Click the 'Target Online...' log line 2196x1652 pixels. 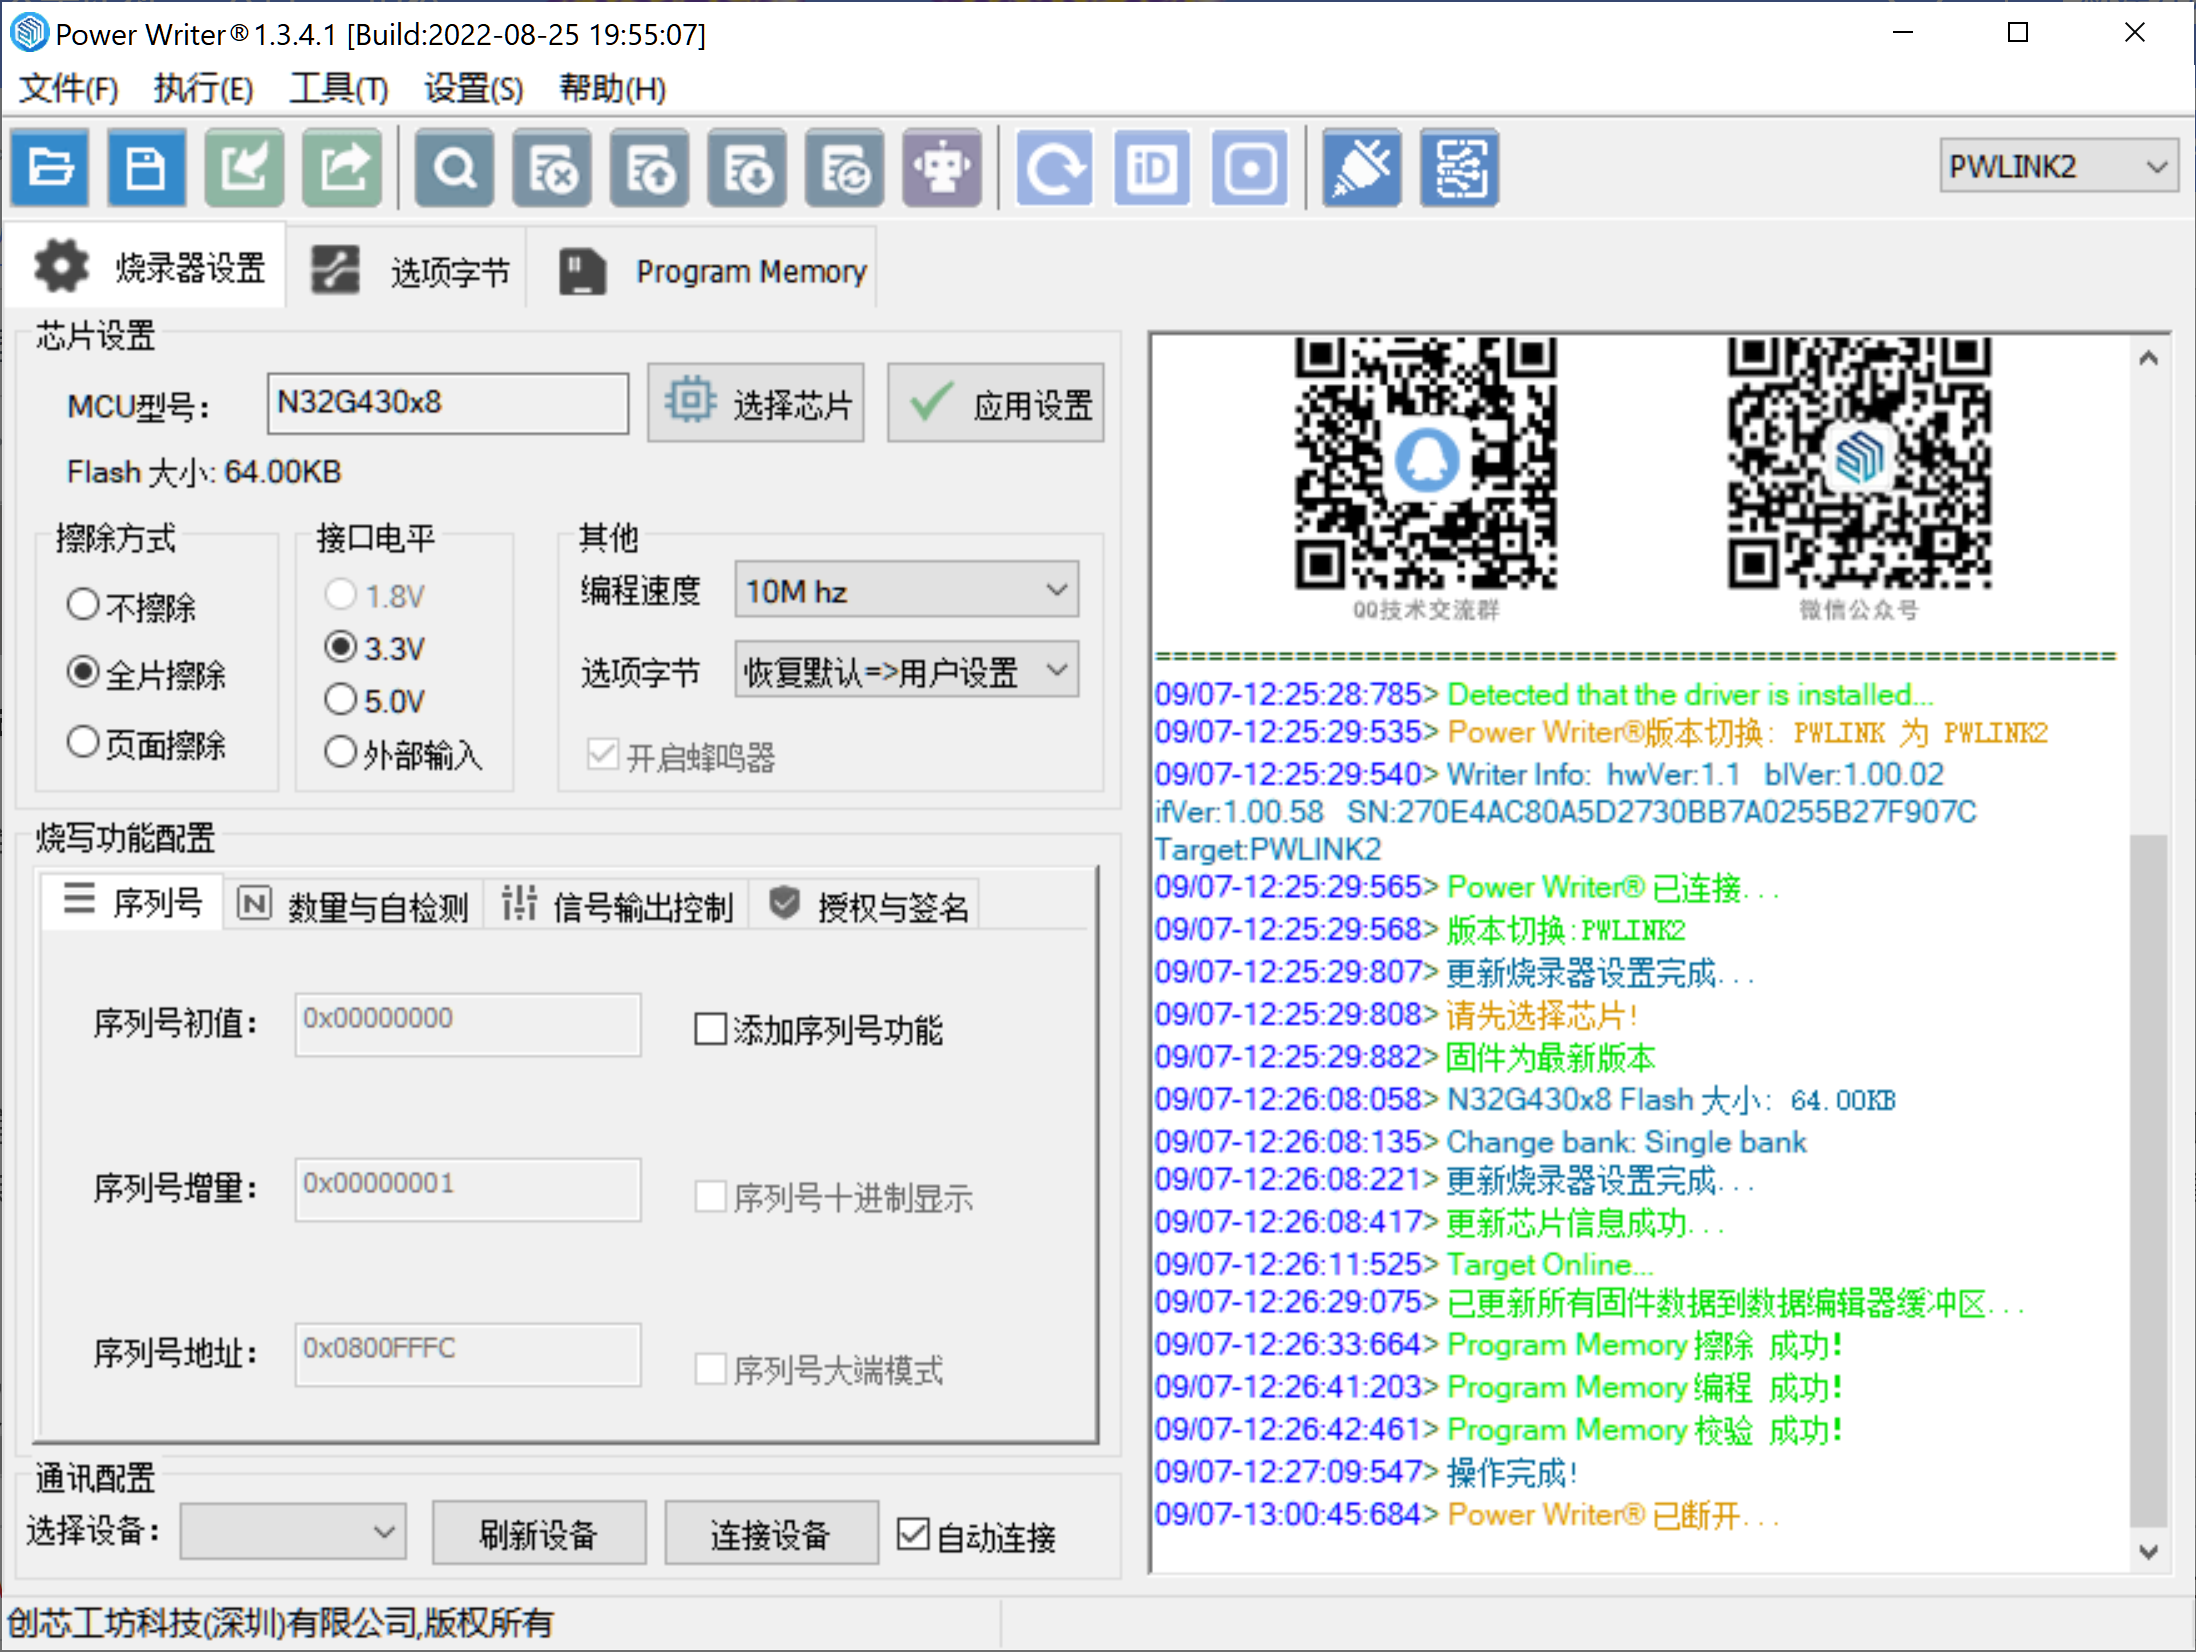(1404, 1264)
